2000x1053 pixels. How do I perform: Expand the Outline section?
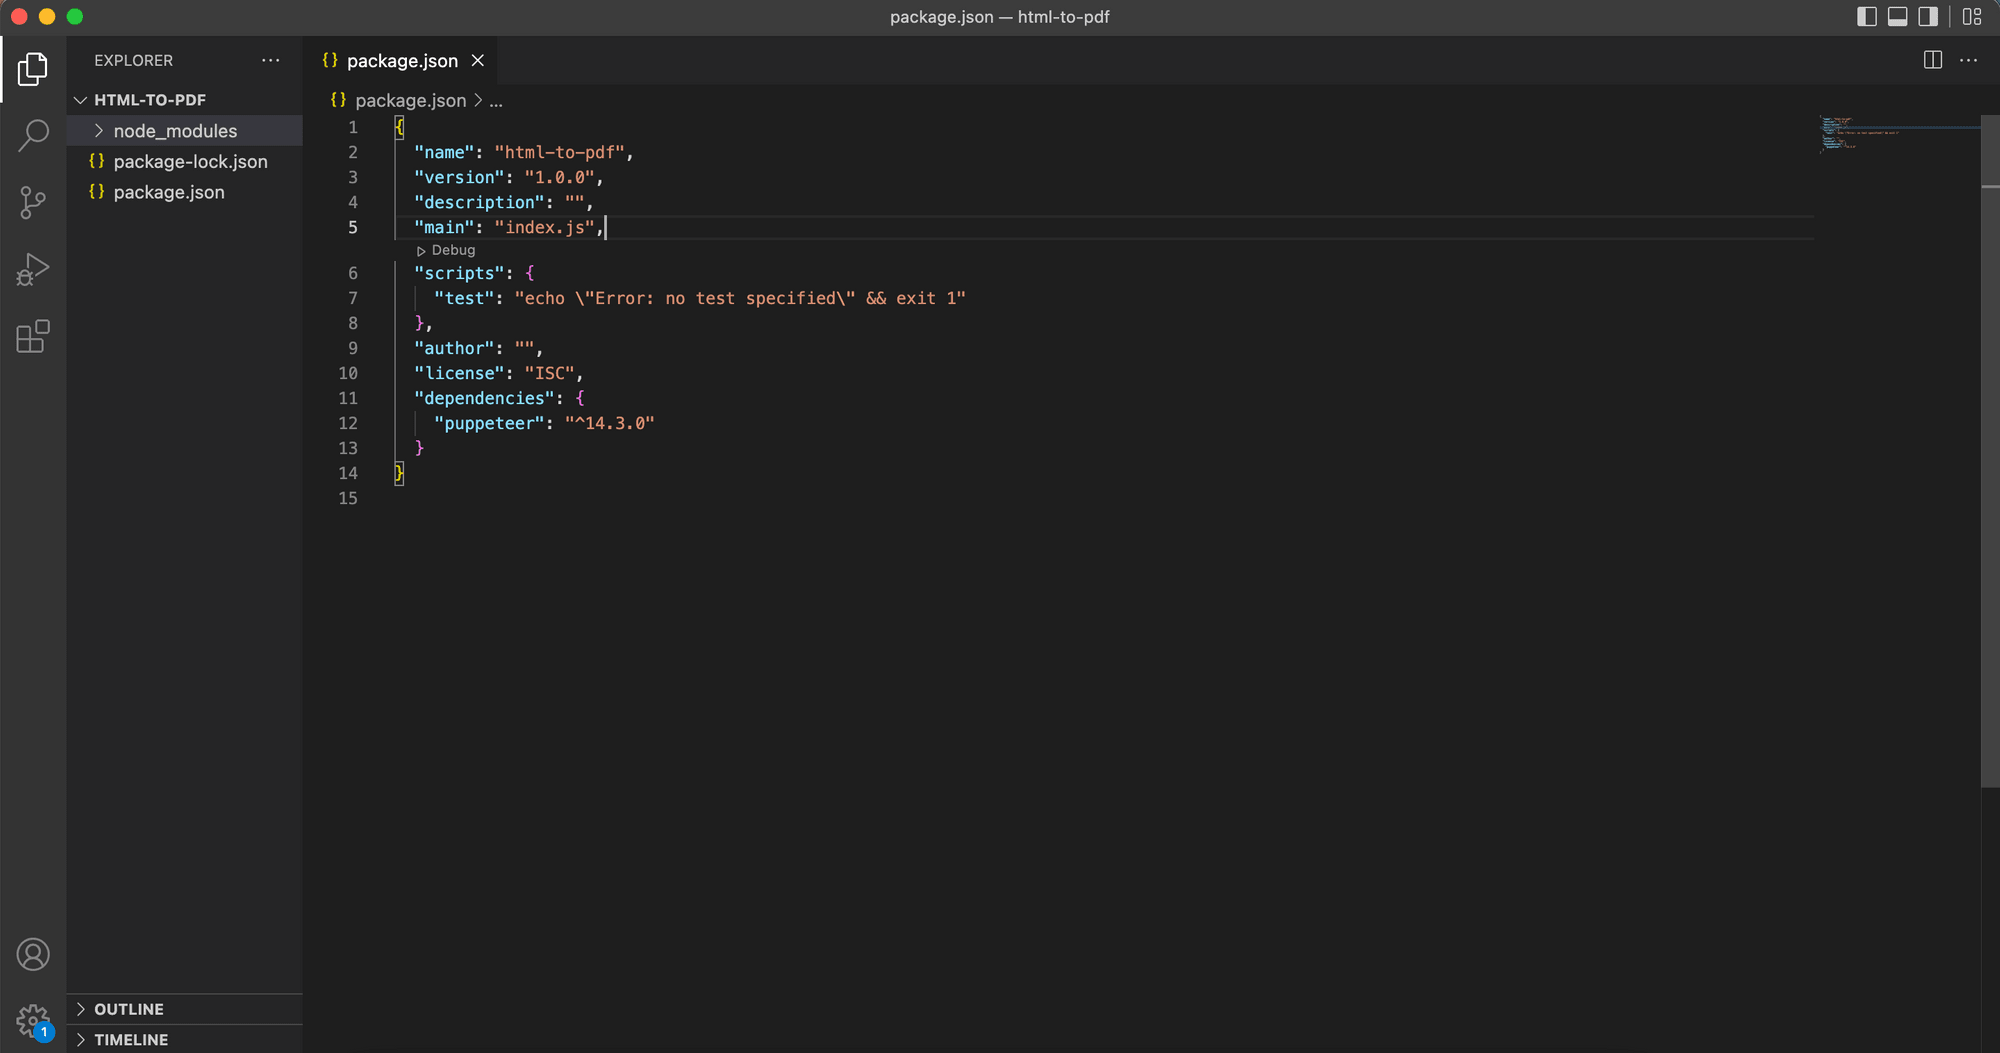point(185,1009)
